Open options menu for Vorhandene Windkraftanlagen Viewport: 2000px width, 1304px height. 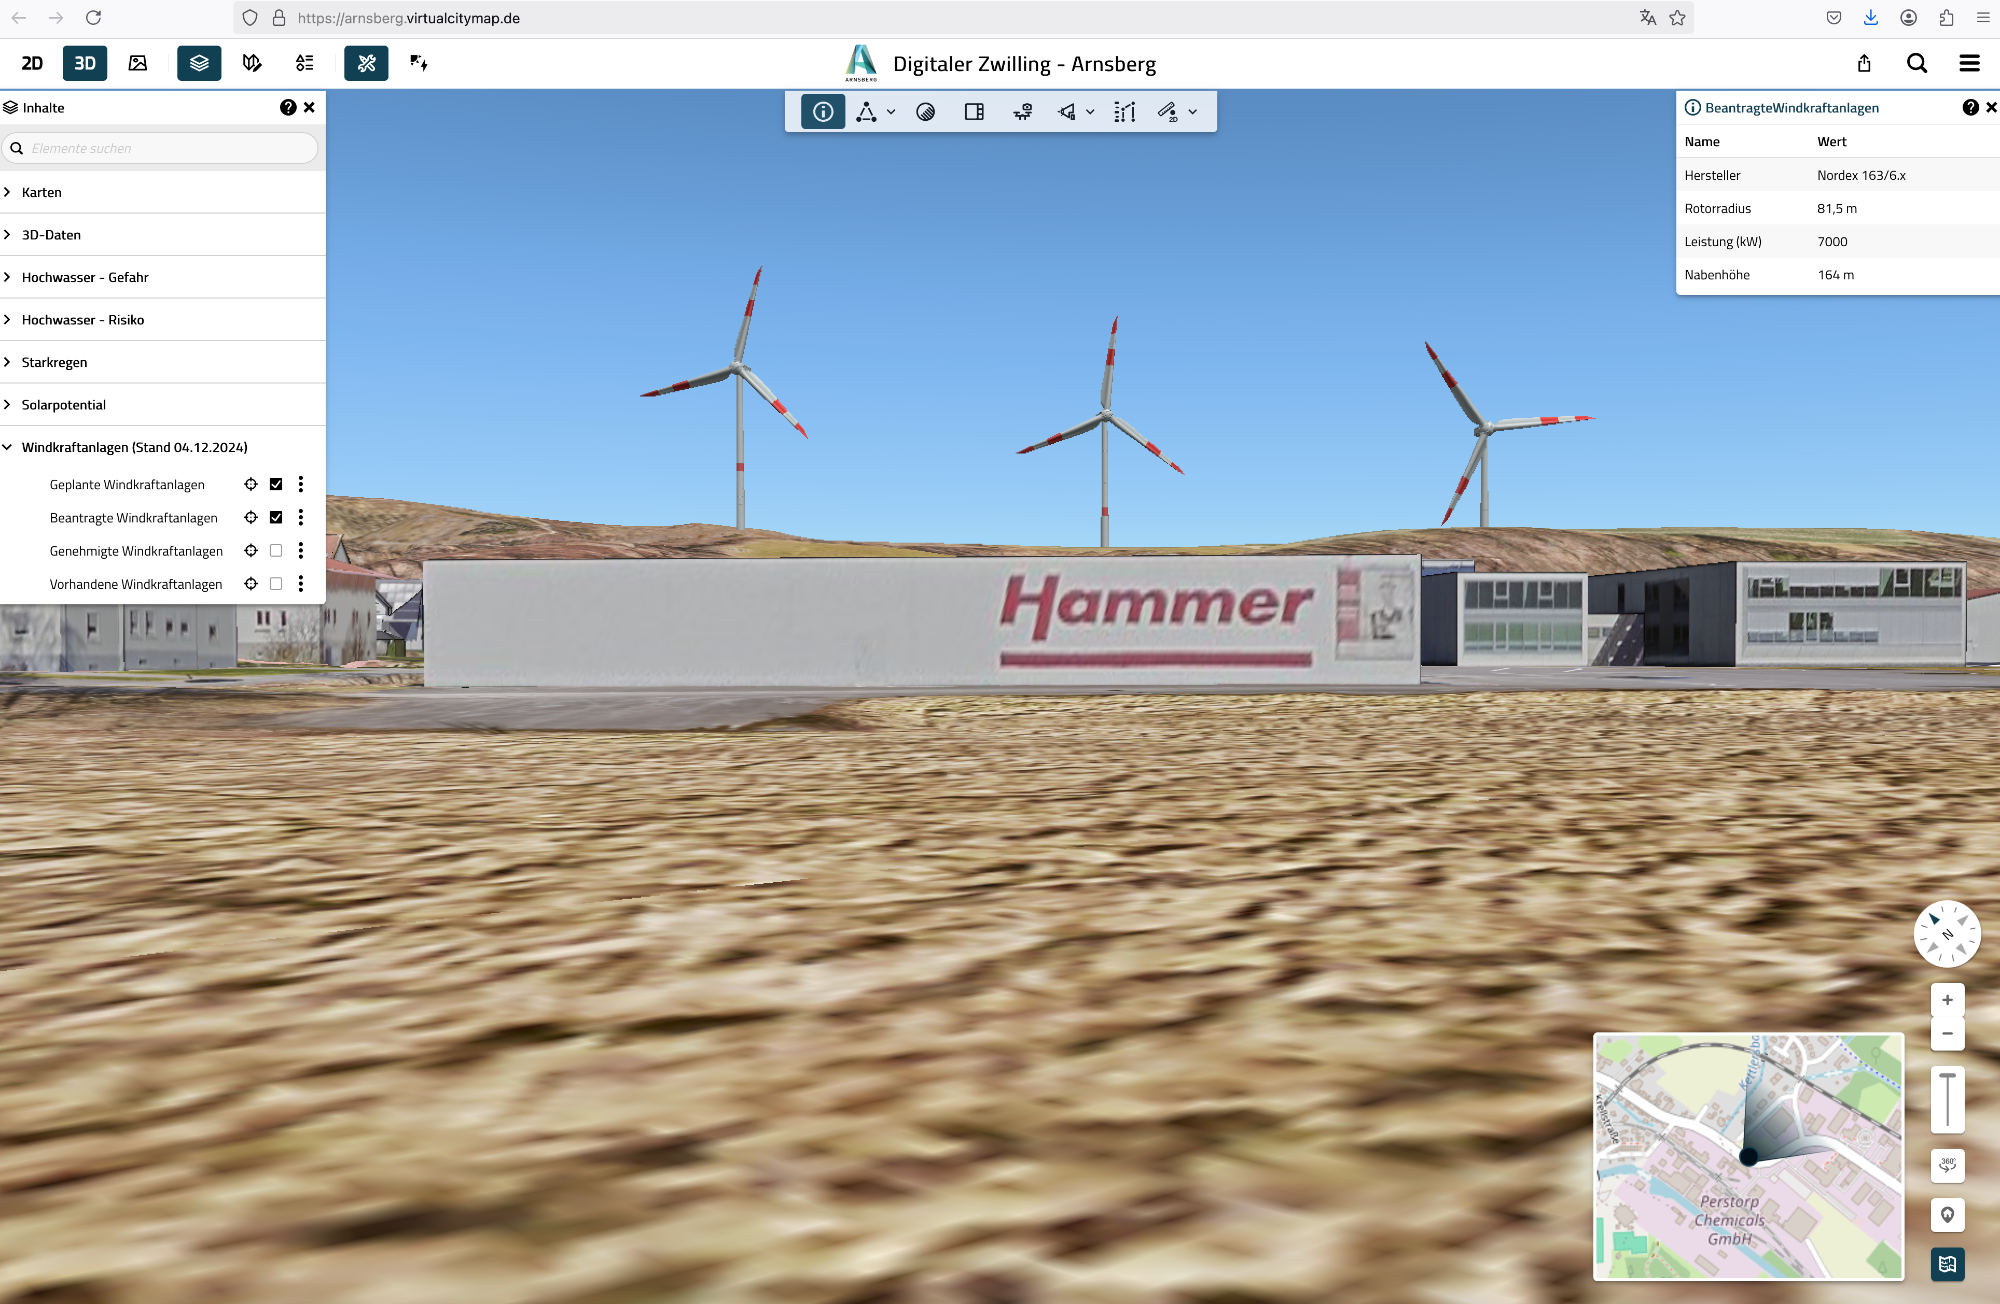300,584
